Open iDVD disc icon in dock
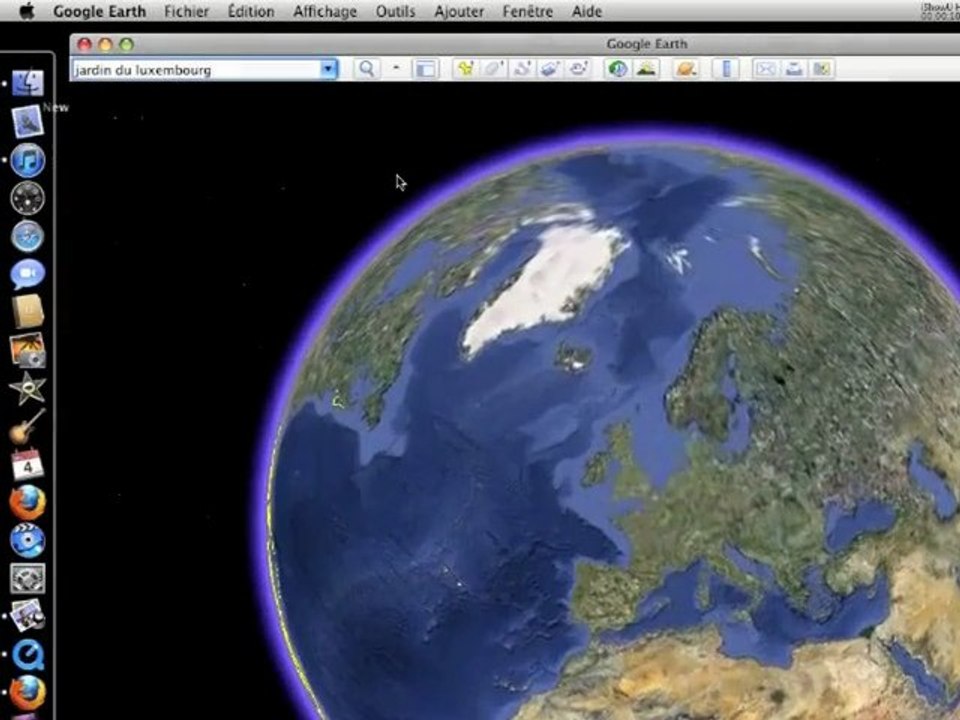 coord(28,540)
